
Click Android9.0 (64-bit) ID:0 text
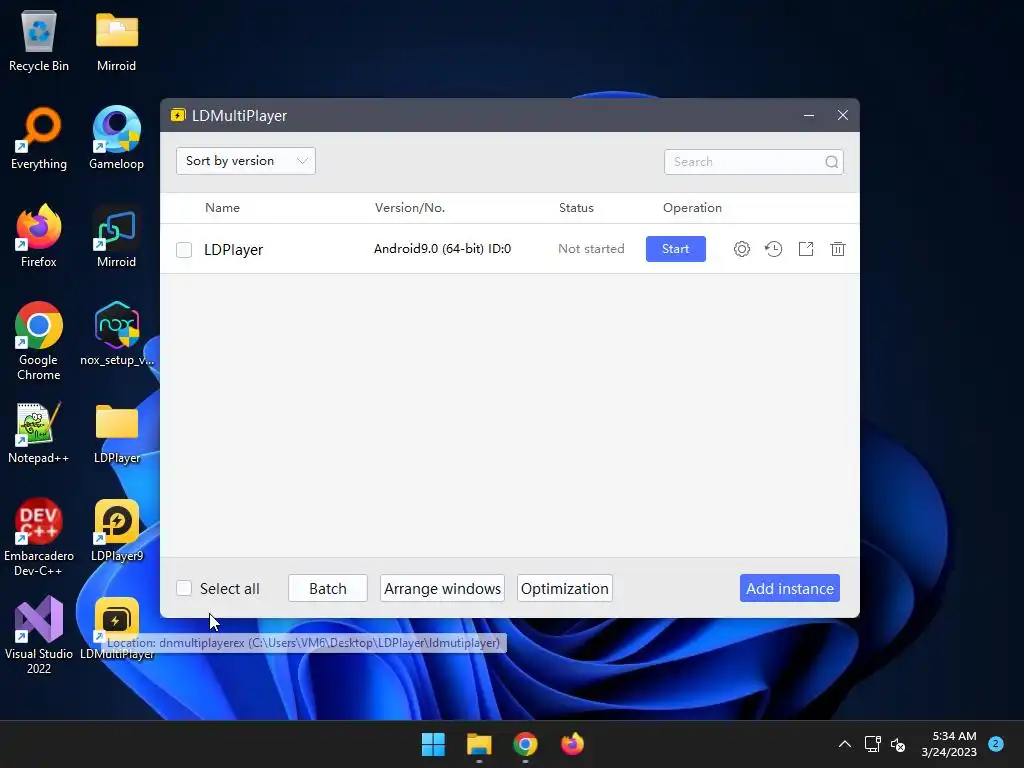point(442,249)
